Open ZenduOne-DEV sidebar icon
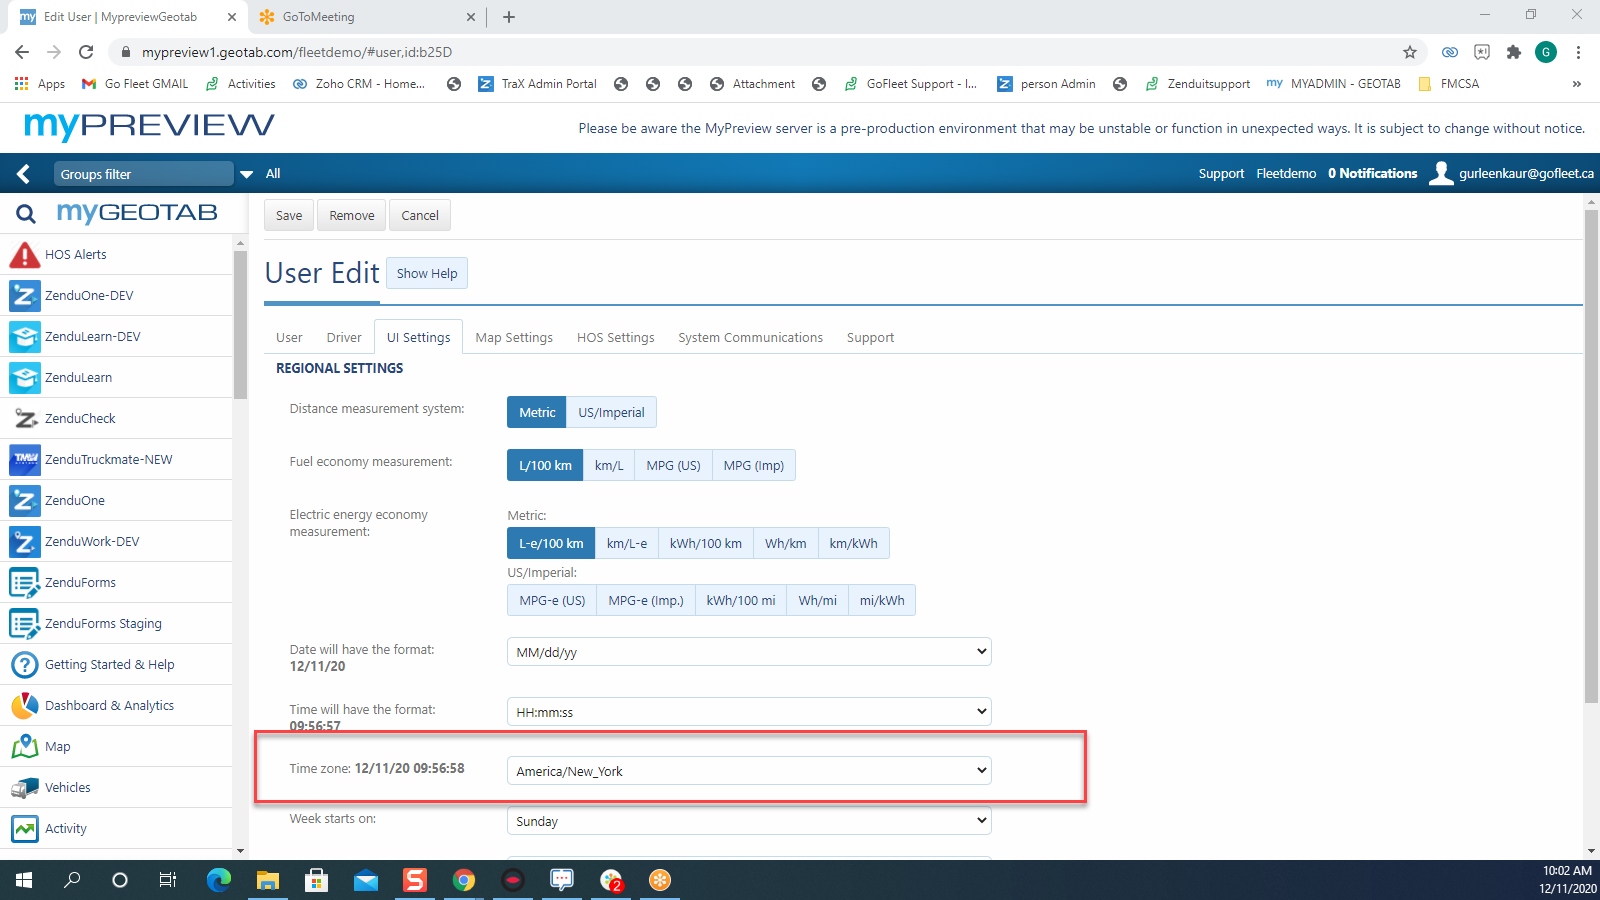The image size is (1600, 900). point(24,296)
